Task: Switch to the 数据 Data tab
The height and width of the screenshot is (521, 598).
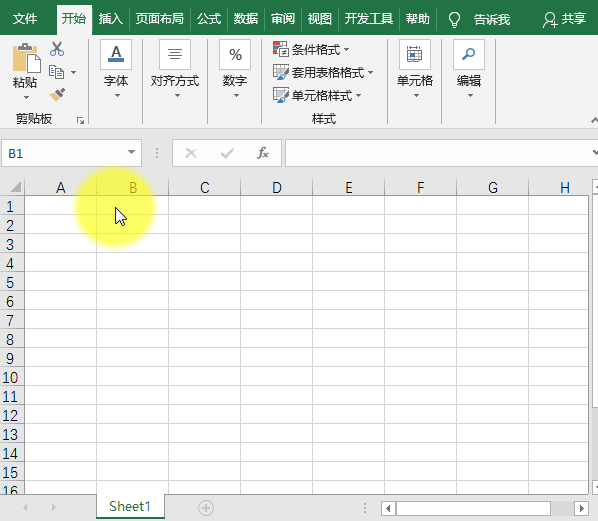Action: (246, 19)
